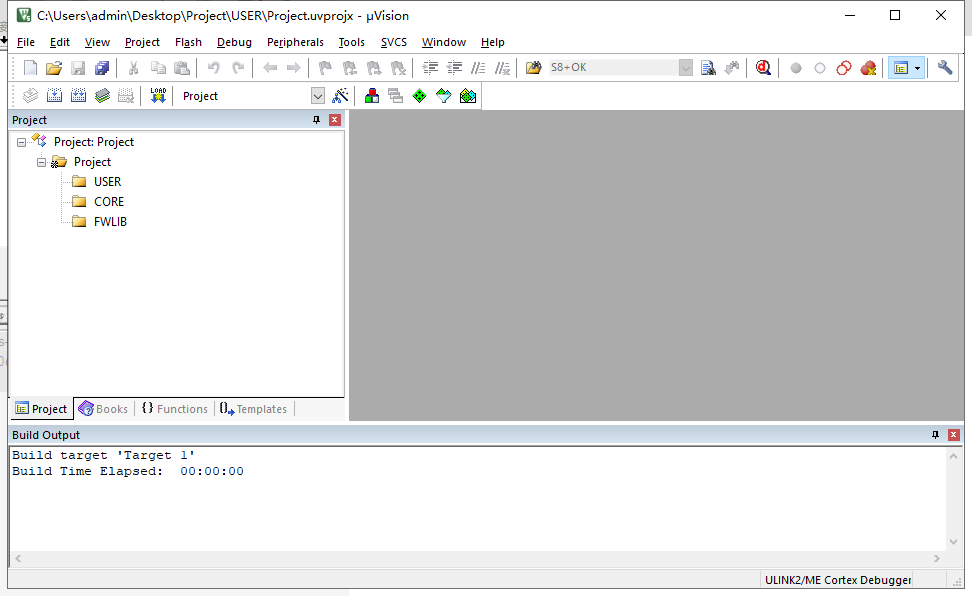Select the USER group folder
Screen dimensions: 972x596
click(107, 182)
